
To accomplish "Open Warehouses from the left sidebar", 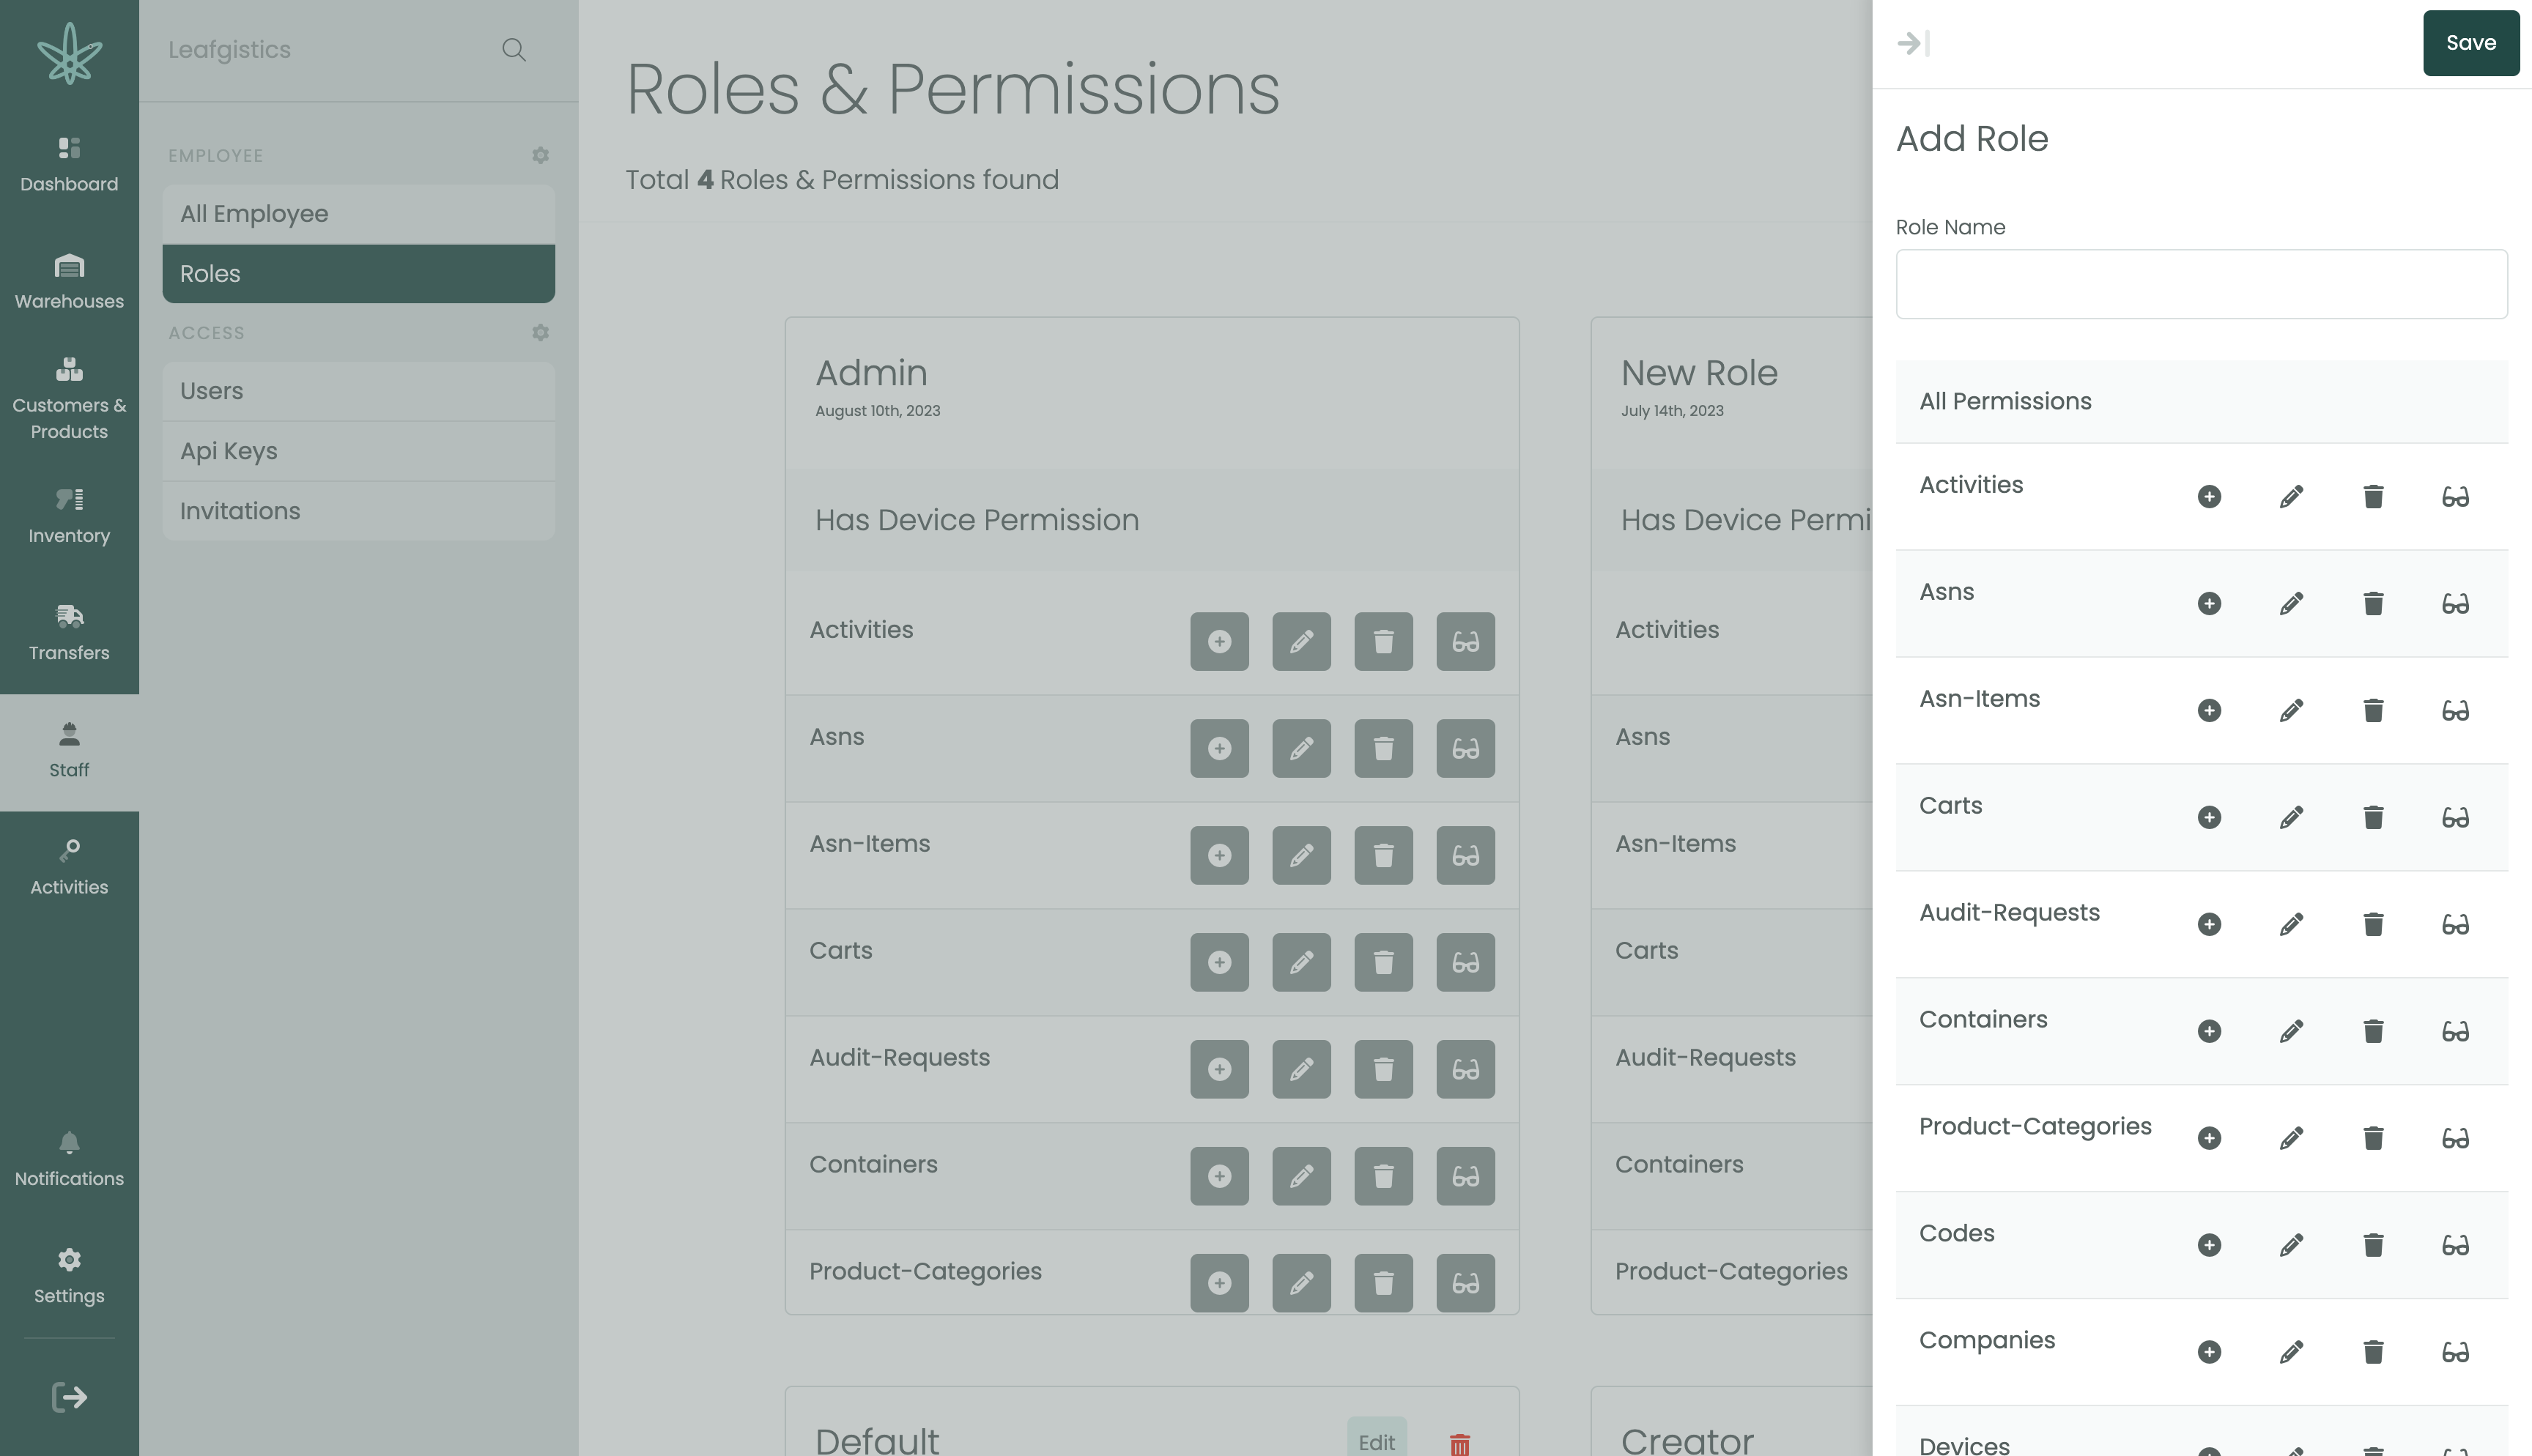I will (69, 282).
